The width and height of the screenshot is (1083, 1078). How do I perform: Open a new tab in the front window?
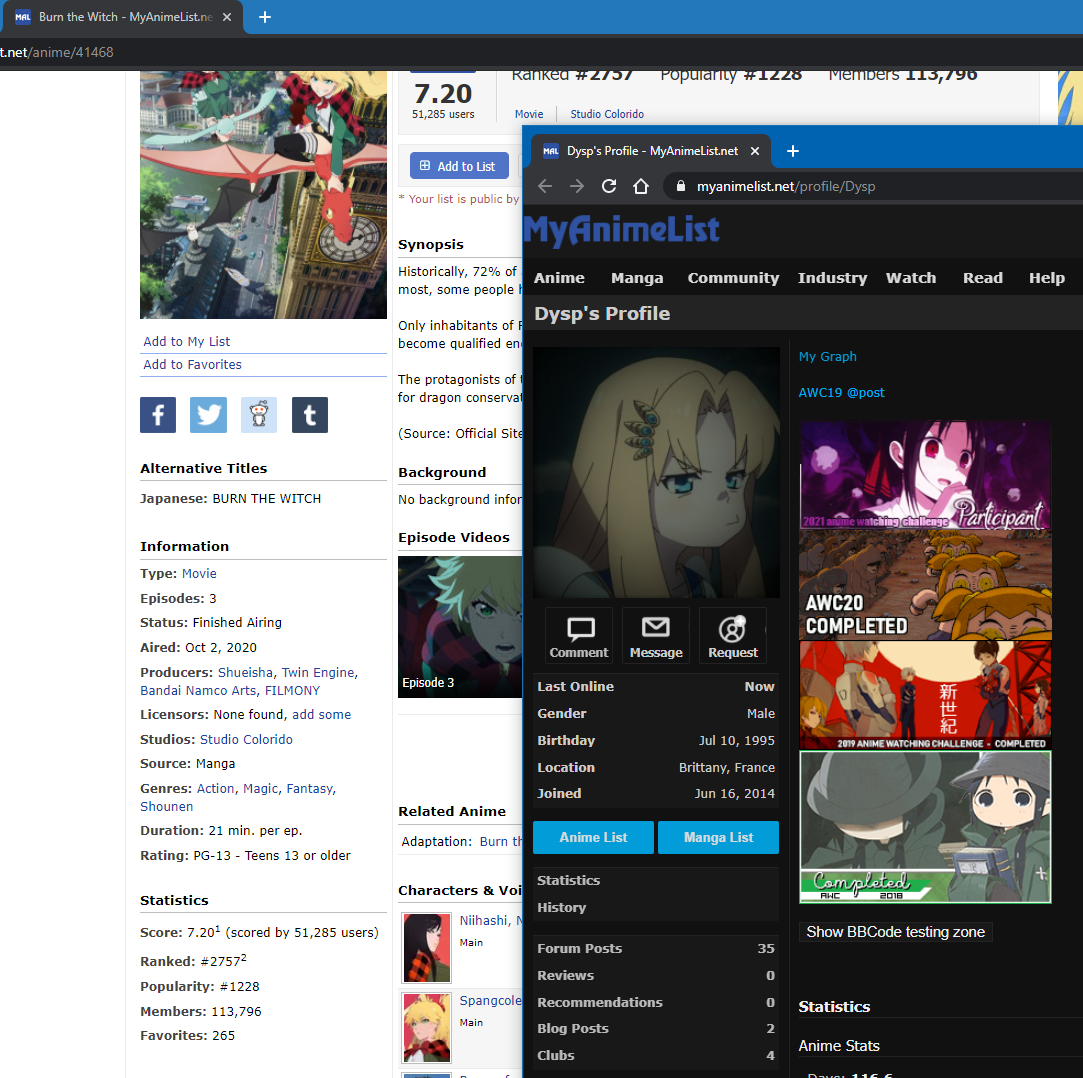tap(793, 151)
